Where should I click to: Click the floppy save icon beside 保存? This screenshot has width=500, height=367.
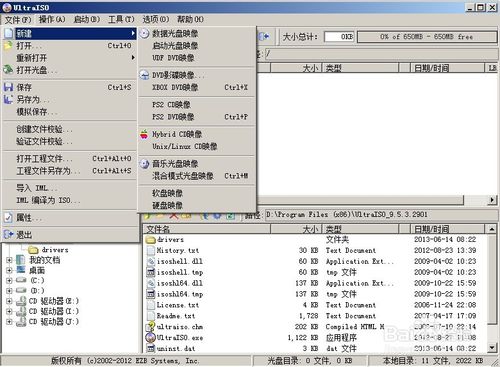point(8,87)
